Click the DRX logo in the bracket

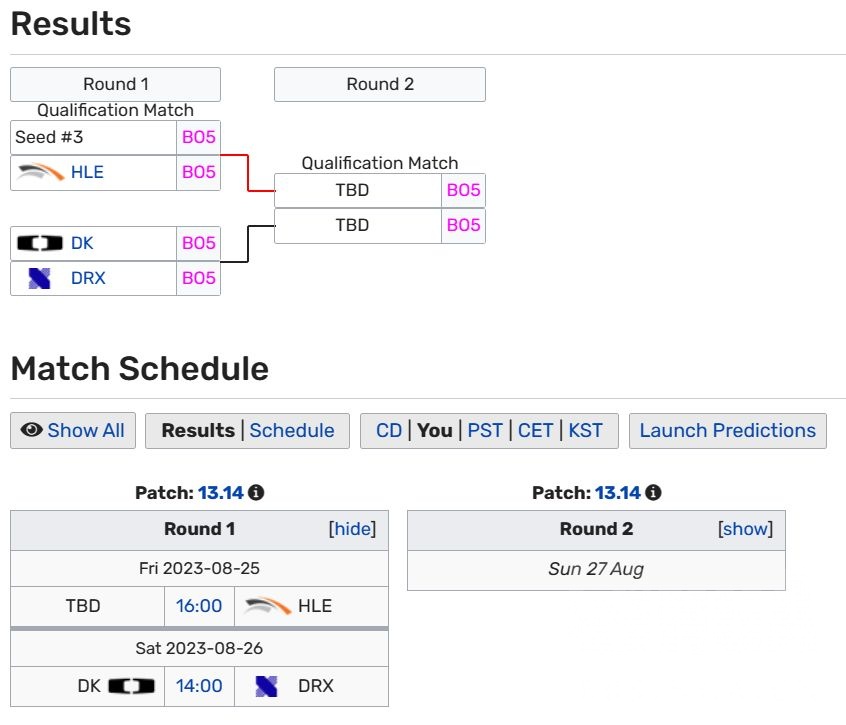[40, 278]
